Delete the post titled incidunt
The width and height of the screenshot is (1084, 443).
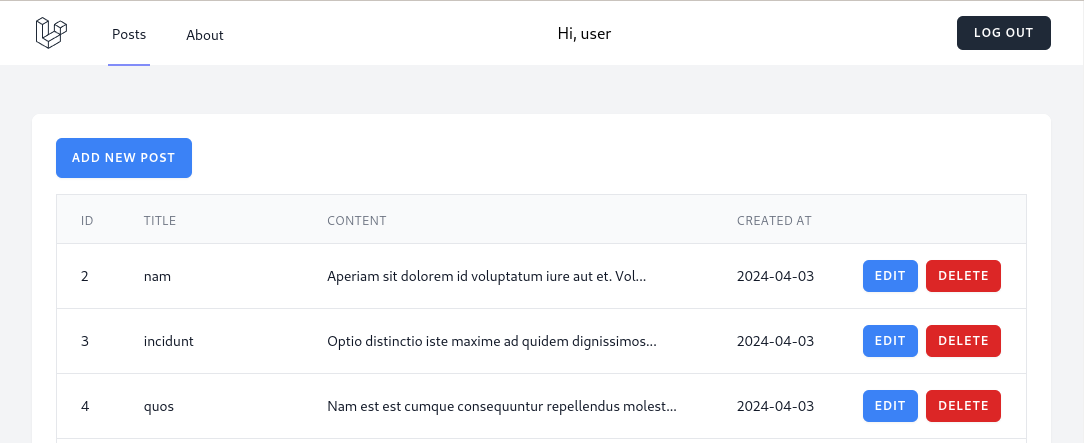click(x=963, y=341)
